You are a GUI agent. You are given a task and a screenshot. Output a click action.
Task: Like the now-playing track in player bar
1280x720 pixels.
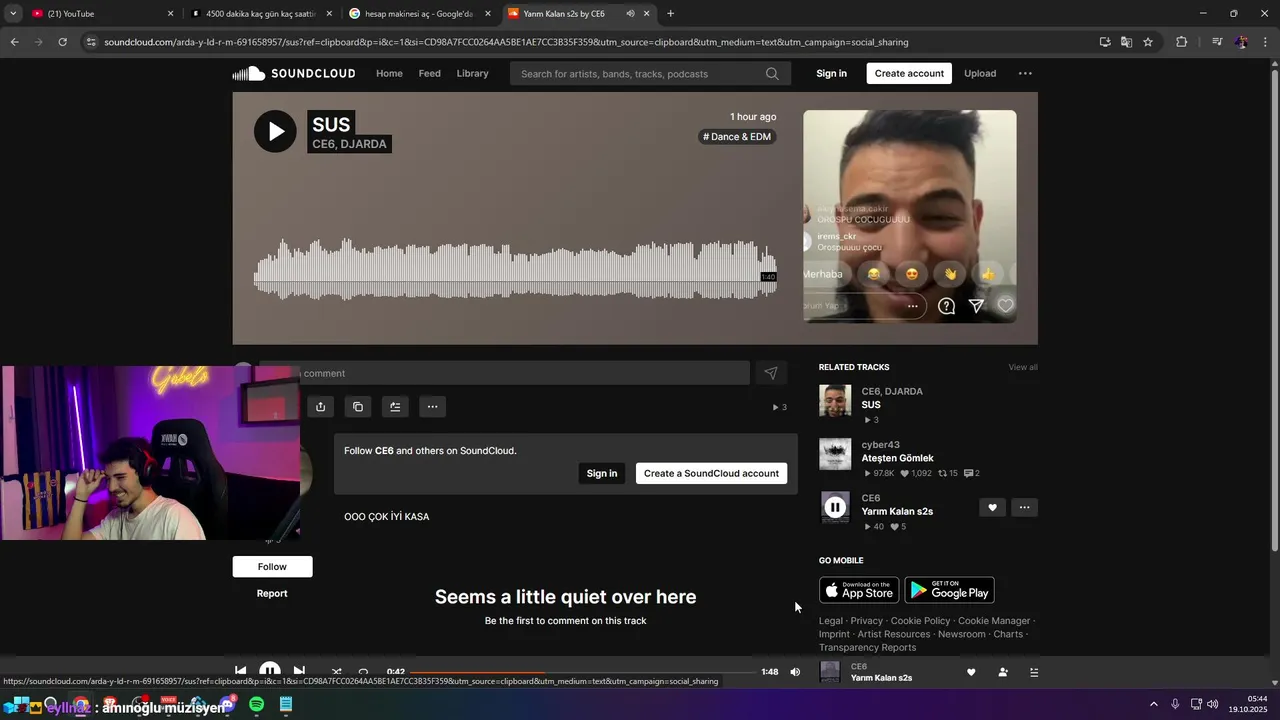tap(971, 672)
